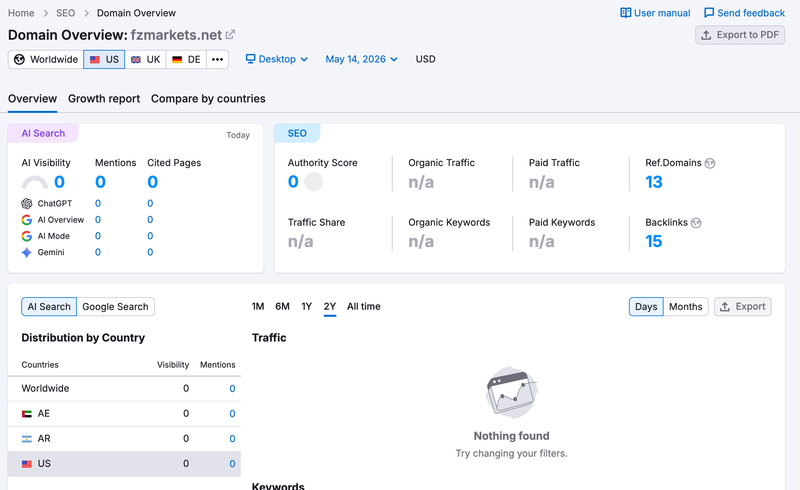The height and width of the screenshot is (490, 800).
Task: Open more countries ellipsis menu
Action: tap(217, 59)
